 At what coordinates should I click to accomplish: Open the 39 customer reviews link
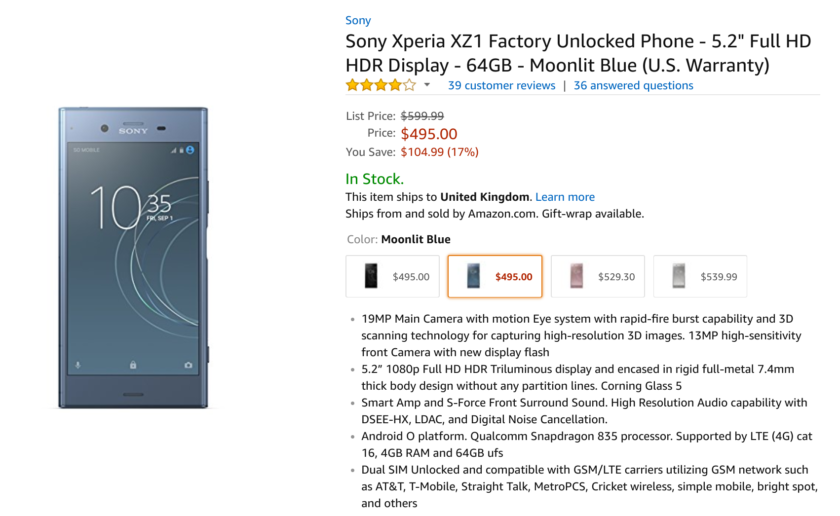pos(501,86)
